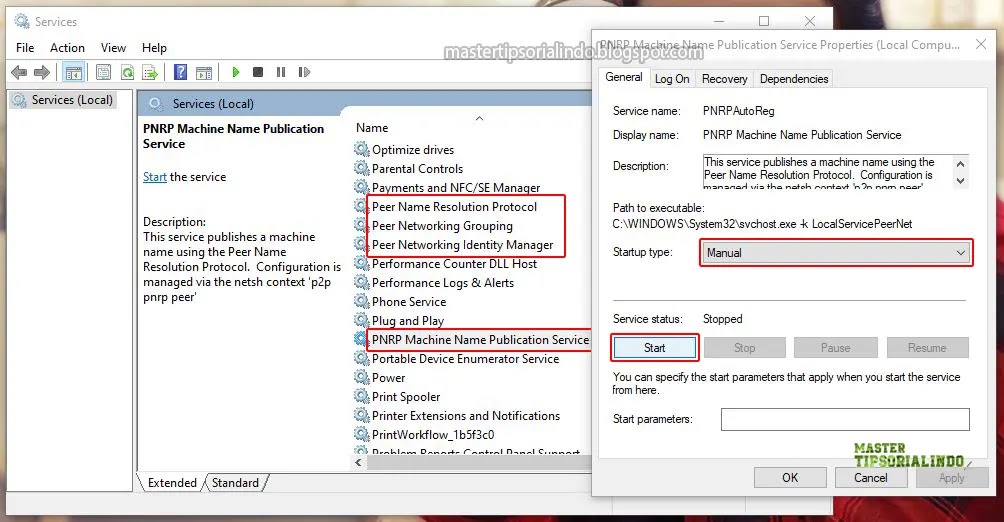Click the Refresh toolbar icon
This screenshot has height=522, width=1004.
tap(127, 72)
